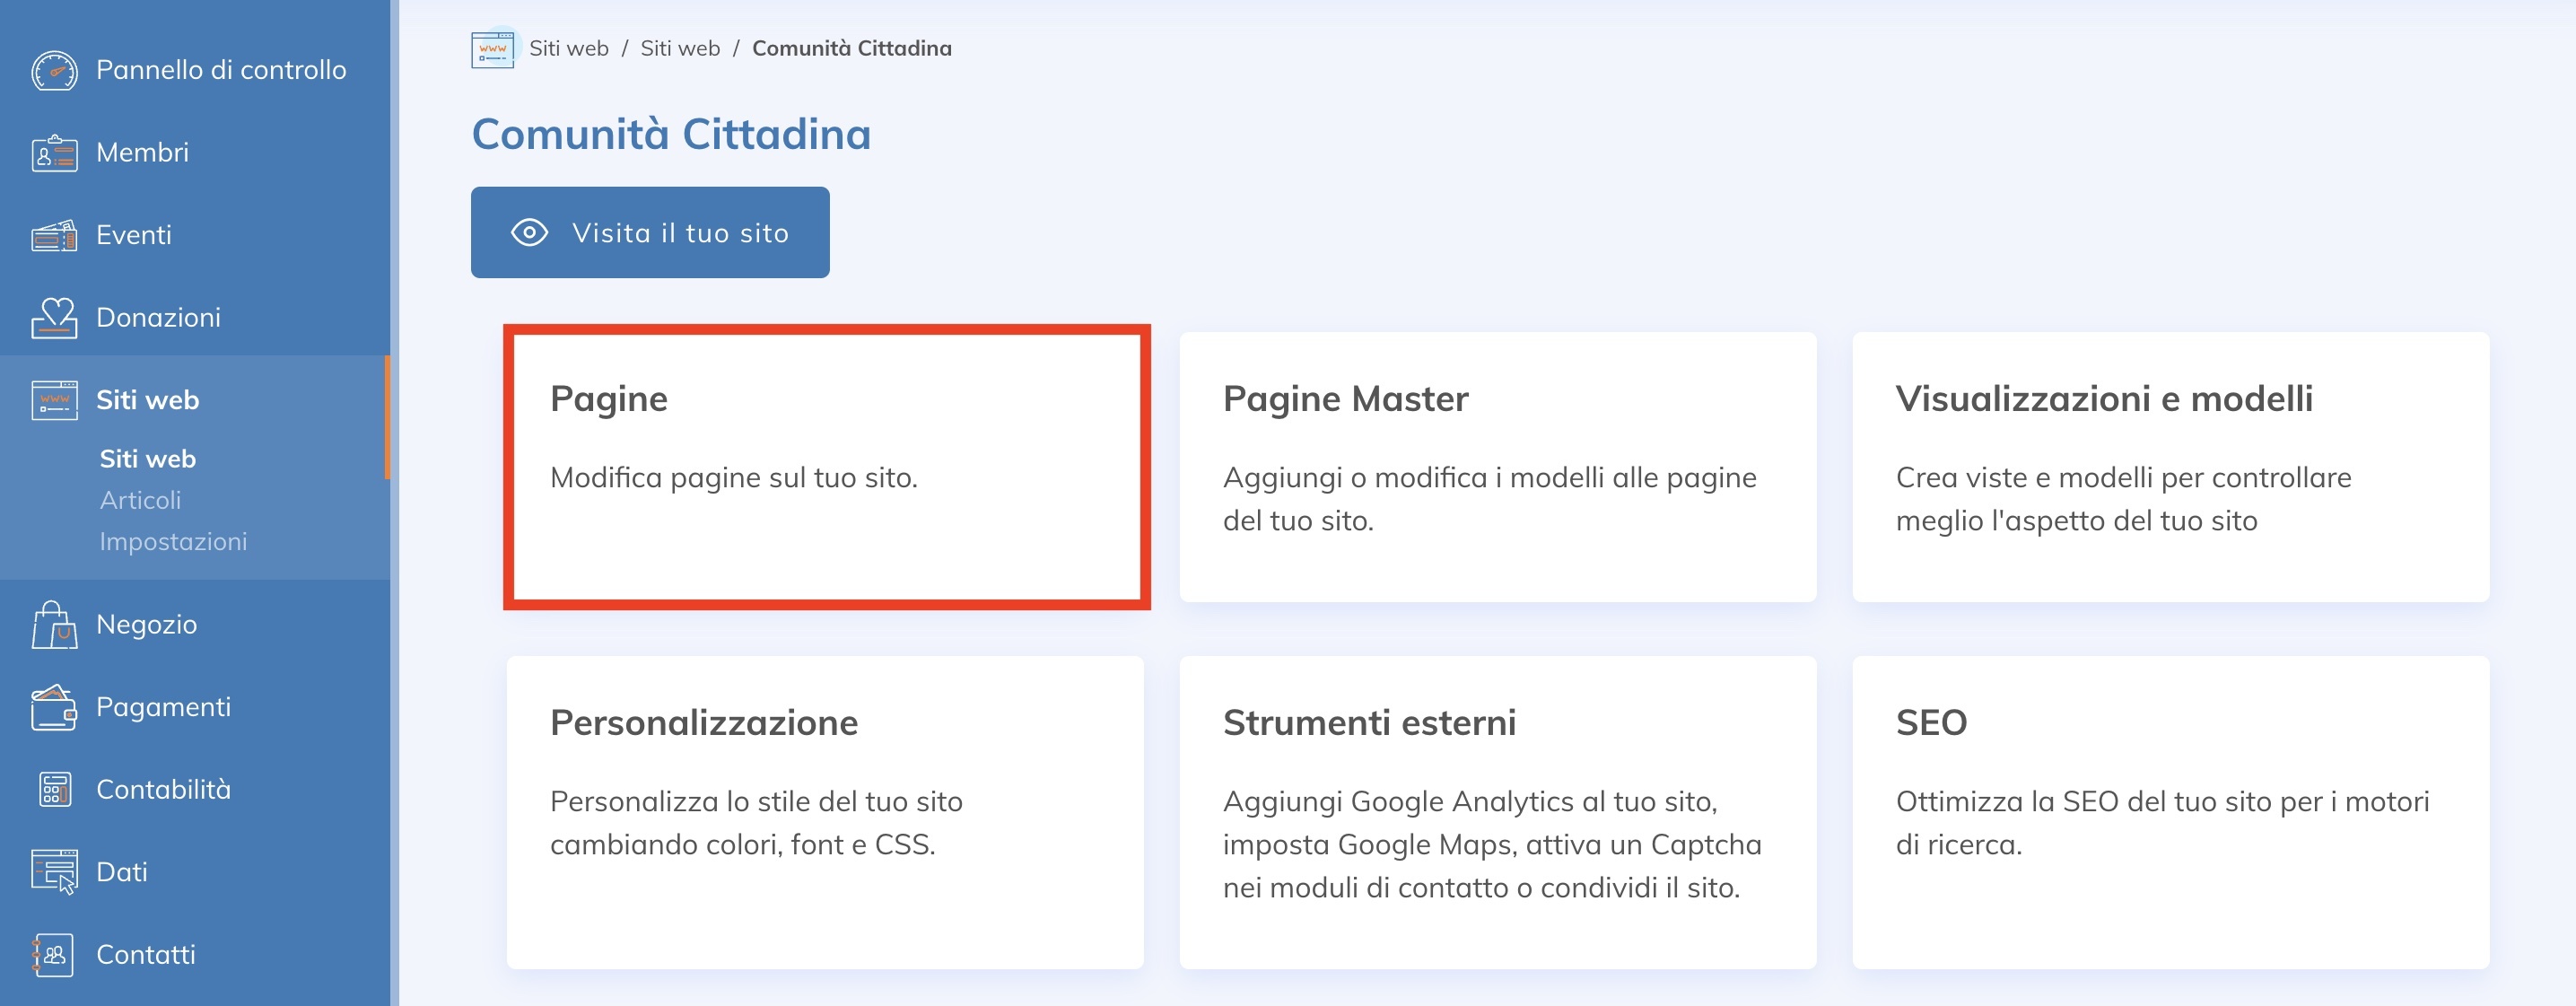The image size is (2576, 1006).
Task: Click the Donazioni heart icon
Action: pos(54,318)
